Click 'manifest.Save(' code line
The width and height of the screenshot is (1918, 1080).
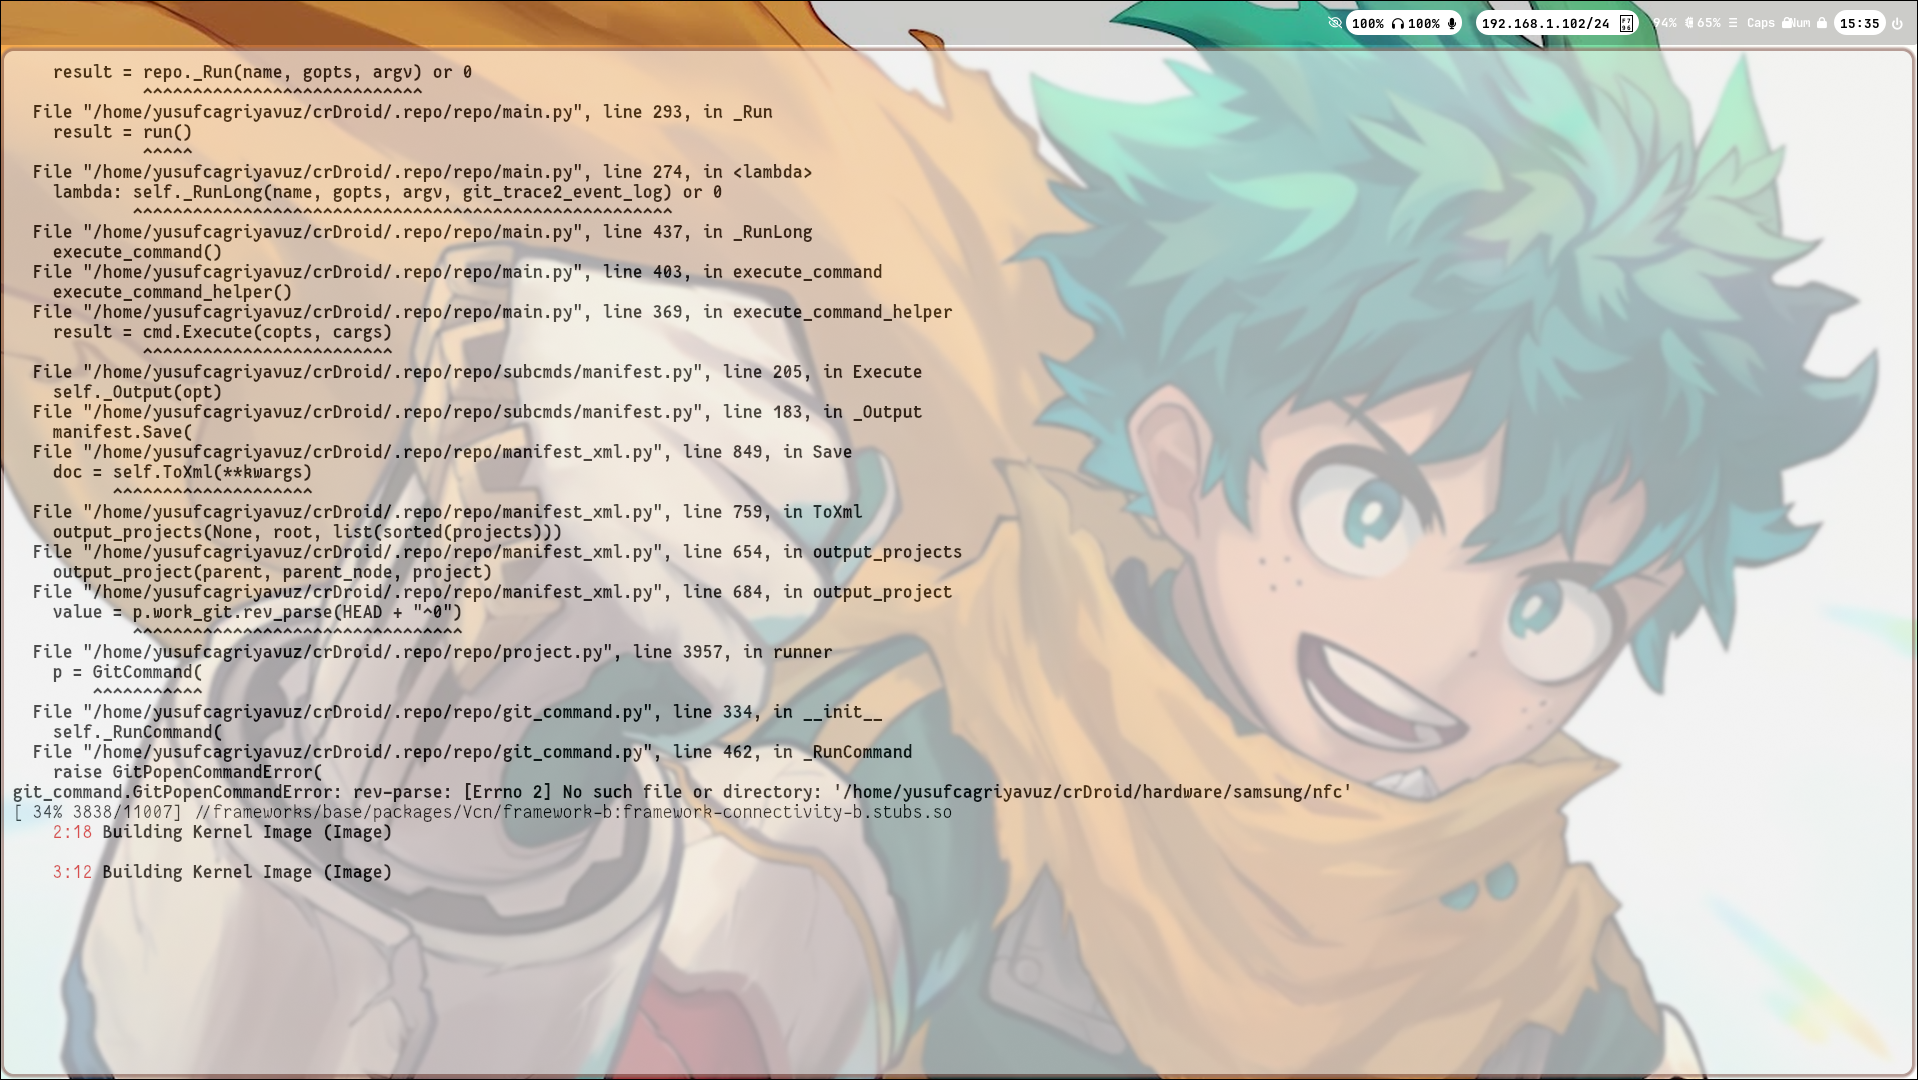tap(122, 432)
